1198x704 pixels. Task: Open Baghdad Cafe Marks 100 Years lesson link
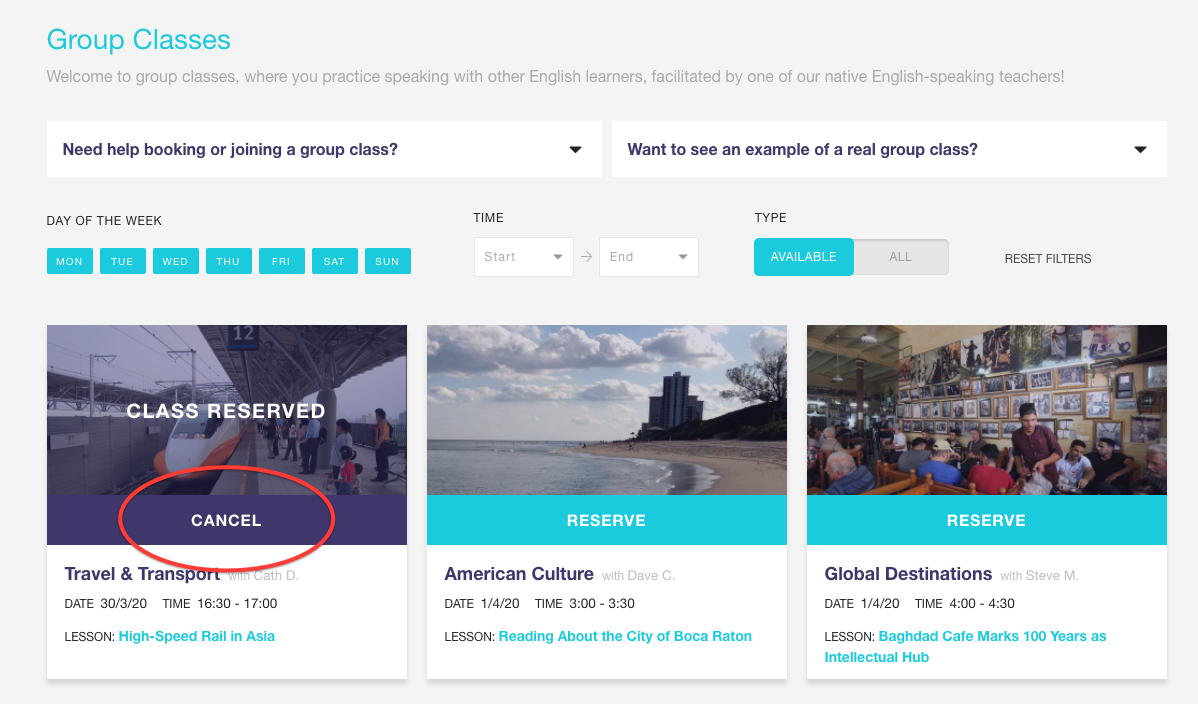coord(965,647)
